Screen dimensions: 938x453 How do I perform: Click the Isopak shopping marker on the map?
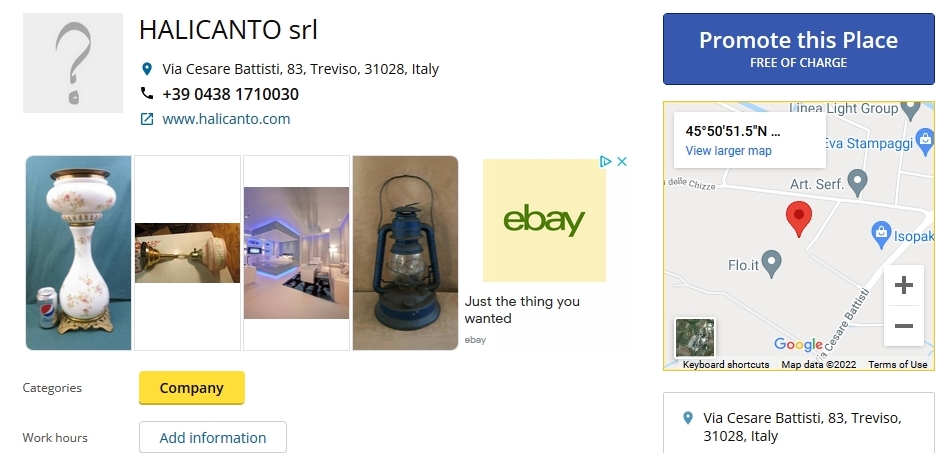point(881,234)
